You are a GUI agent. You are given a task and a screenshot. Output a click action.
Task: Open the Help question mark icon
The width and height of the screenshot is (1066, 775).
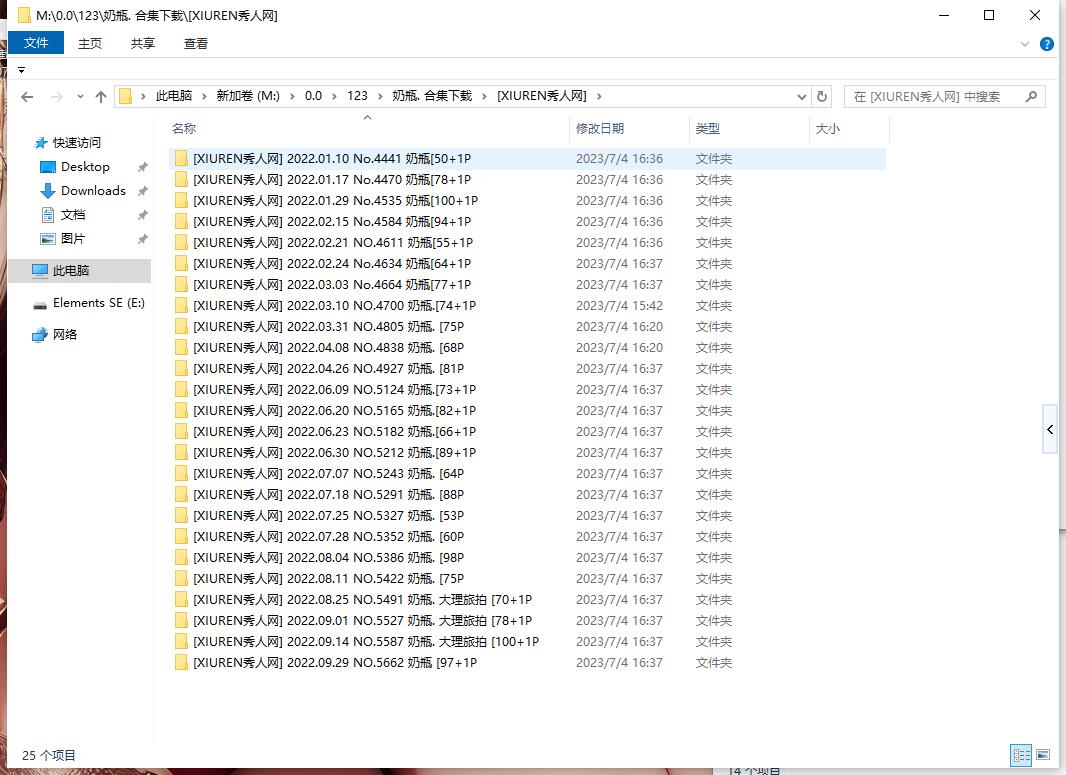click(1047, 44)
